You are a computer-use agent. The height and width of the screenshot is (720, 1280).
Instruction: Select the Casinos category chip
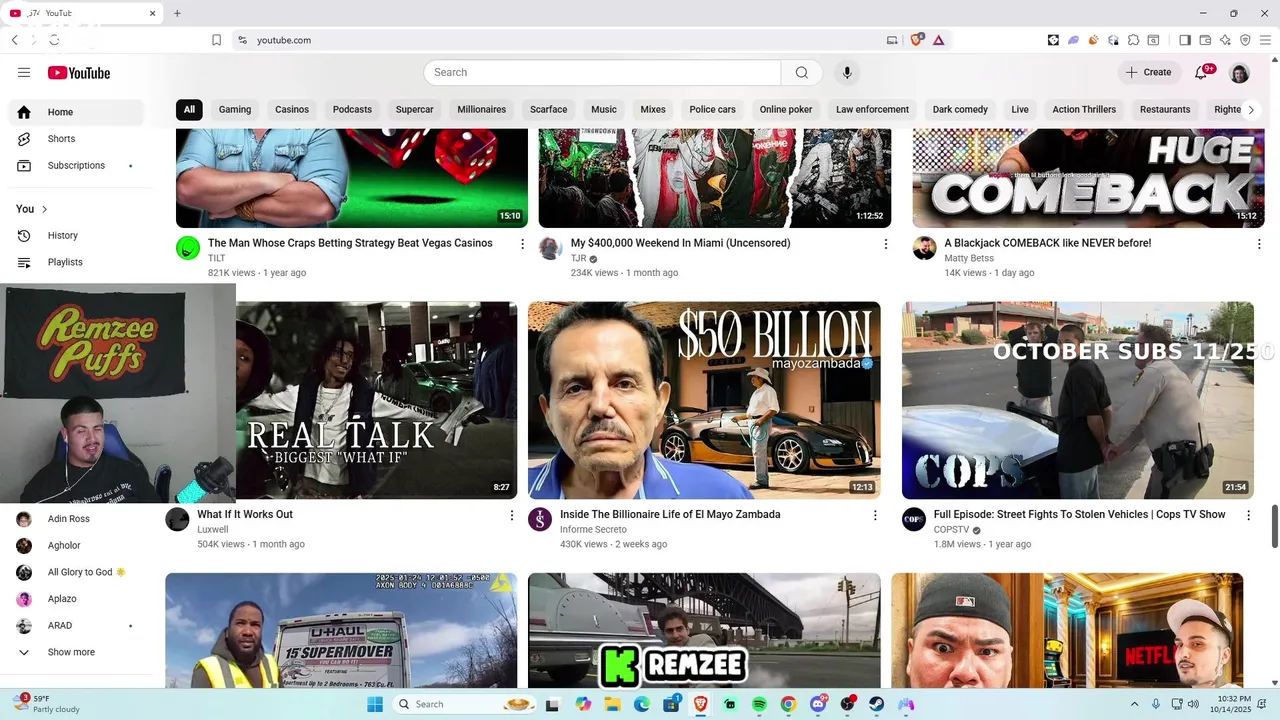[x=292, y=110]
